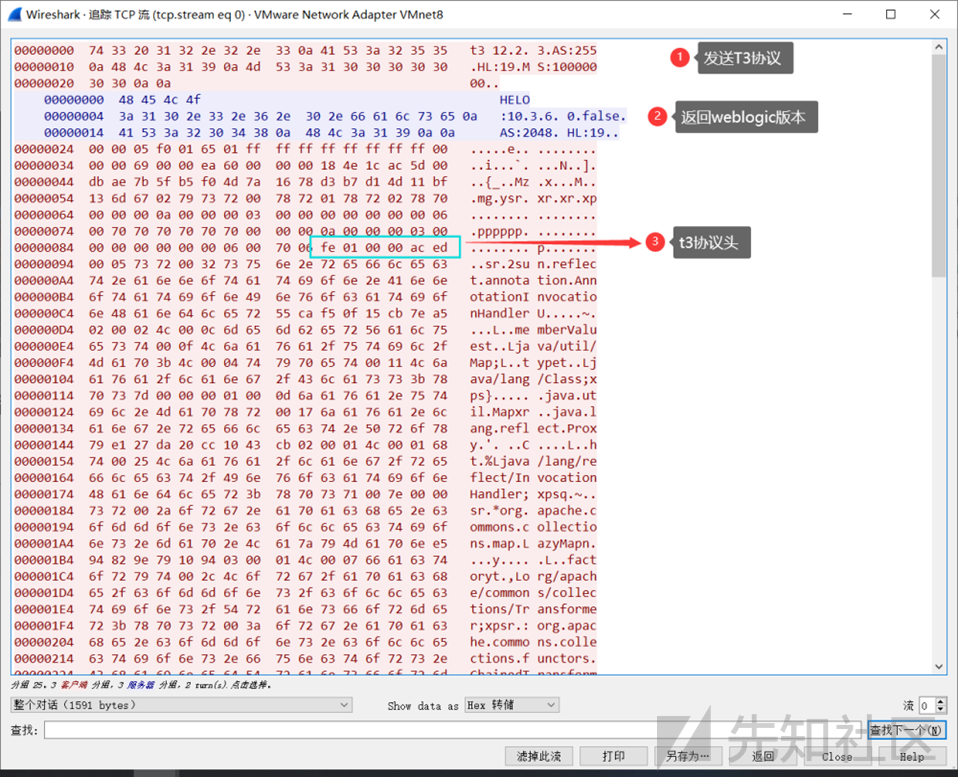958x777 pixels.
Task: Maximize the Follow TCP Stream window
Action: point(891,14)
